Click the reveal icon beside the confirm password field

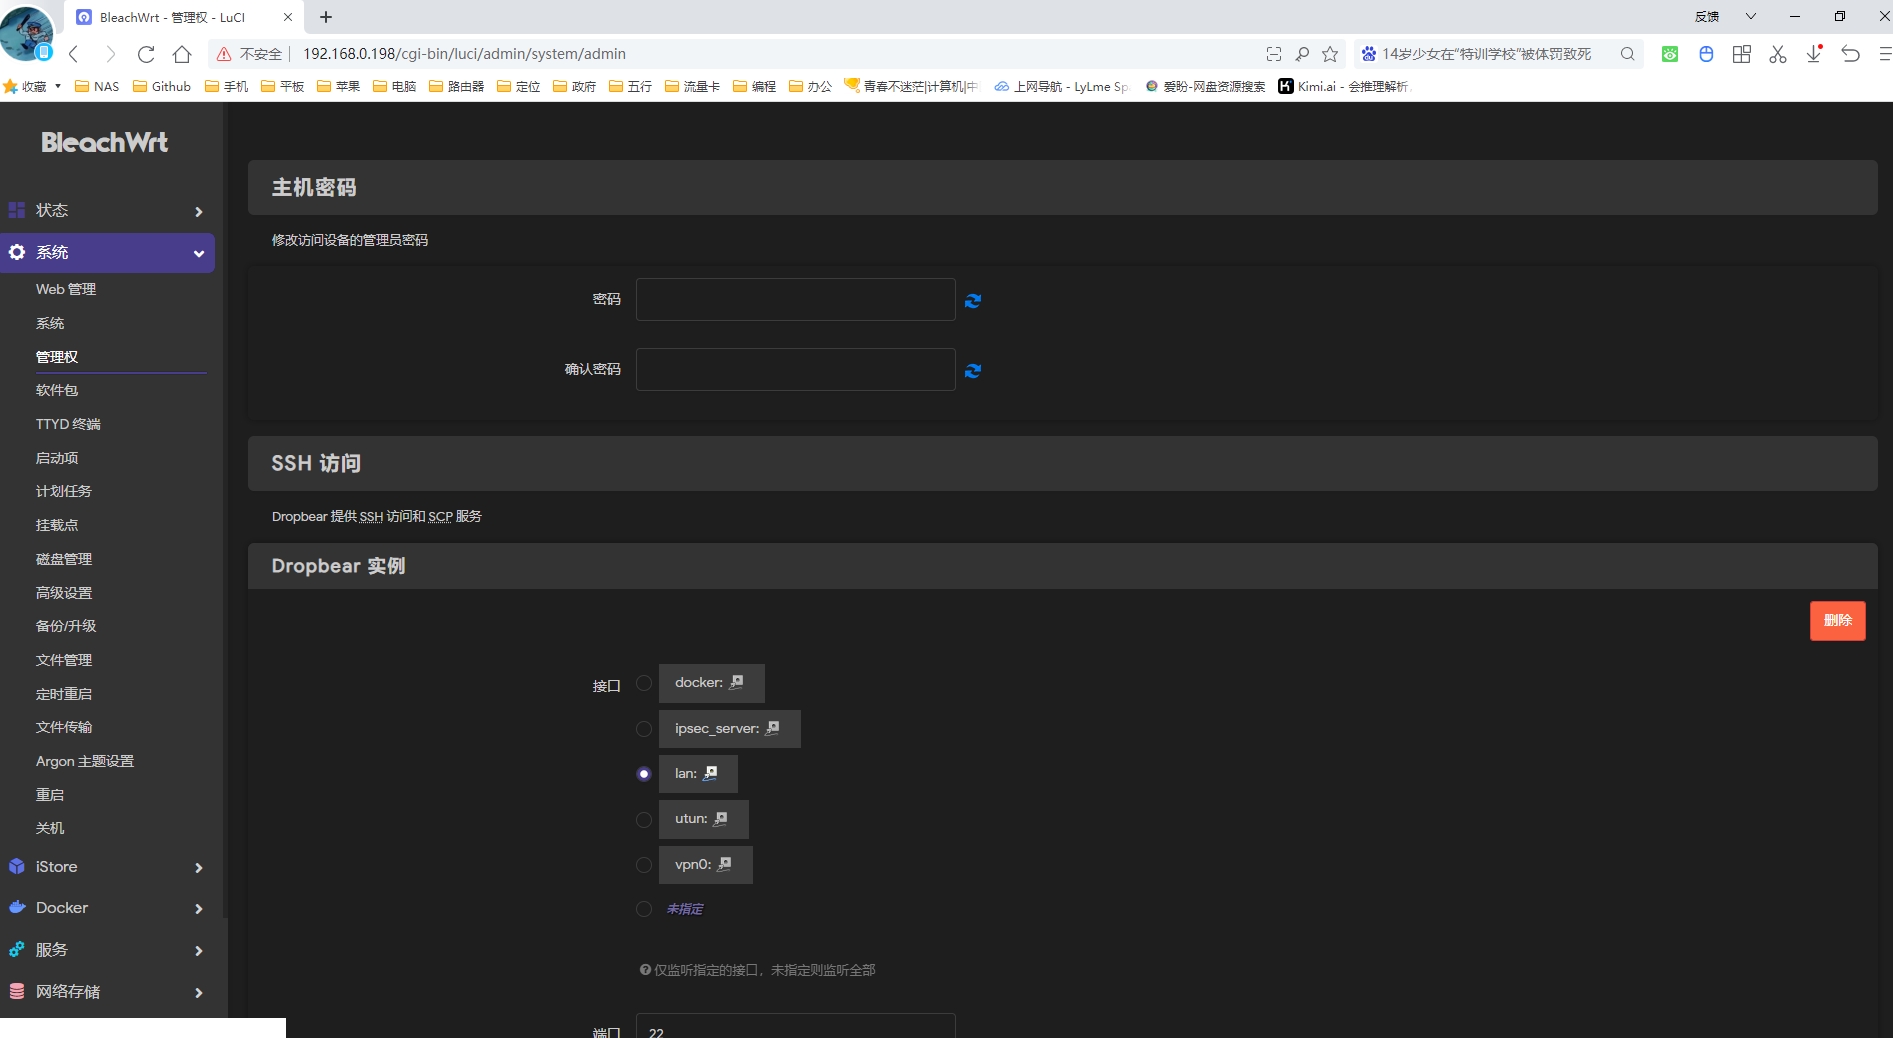pyautogui.click(x=972, y=371)
